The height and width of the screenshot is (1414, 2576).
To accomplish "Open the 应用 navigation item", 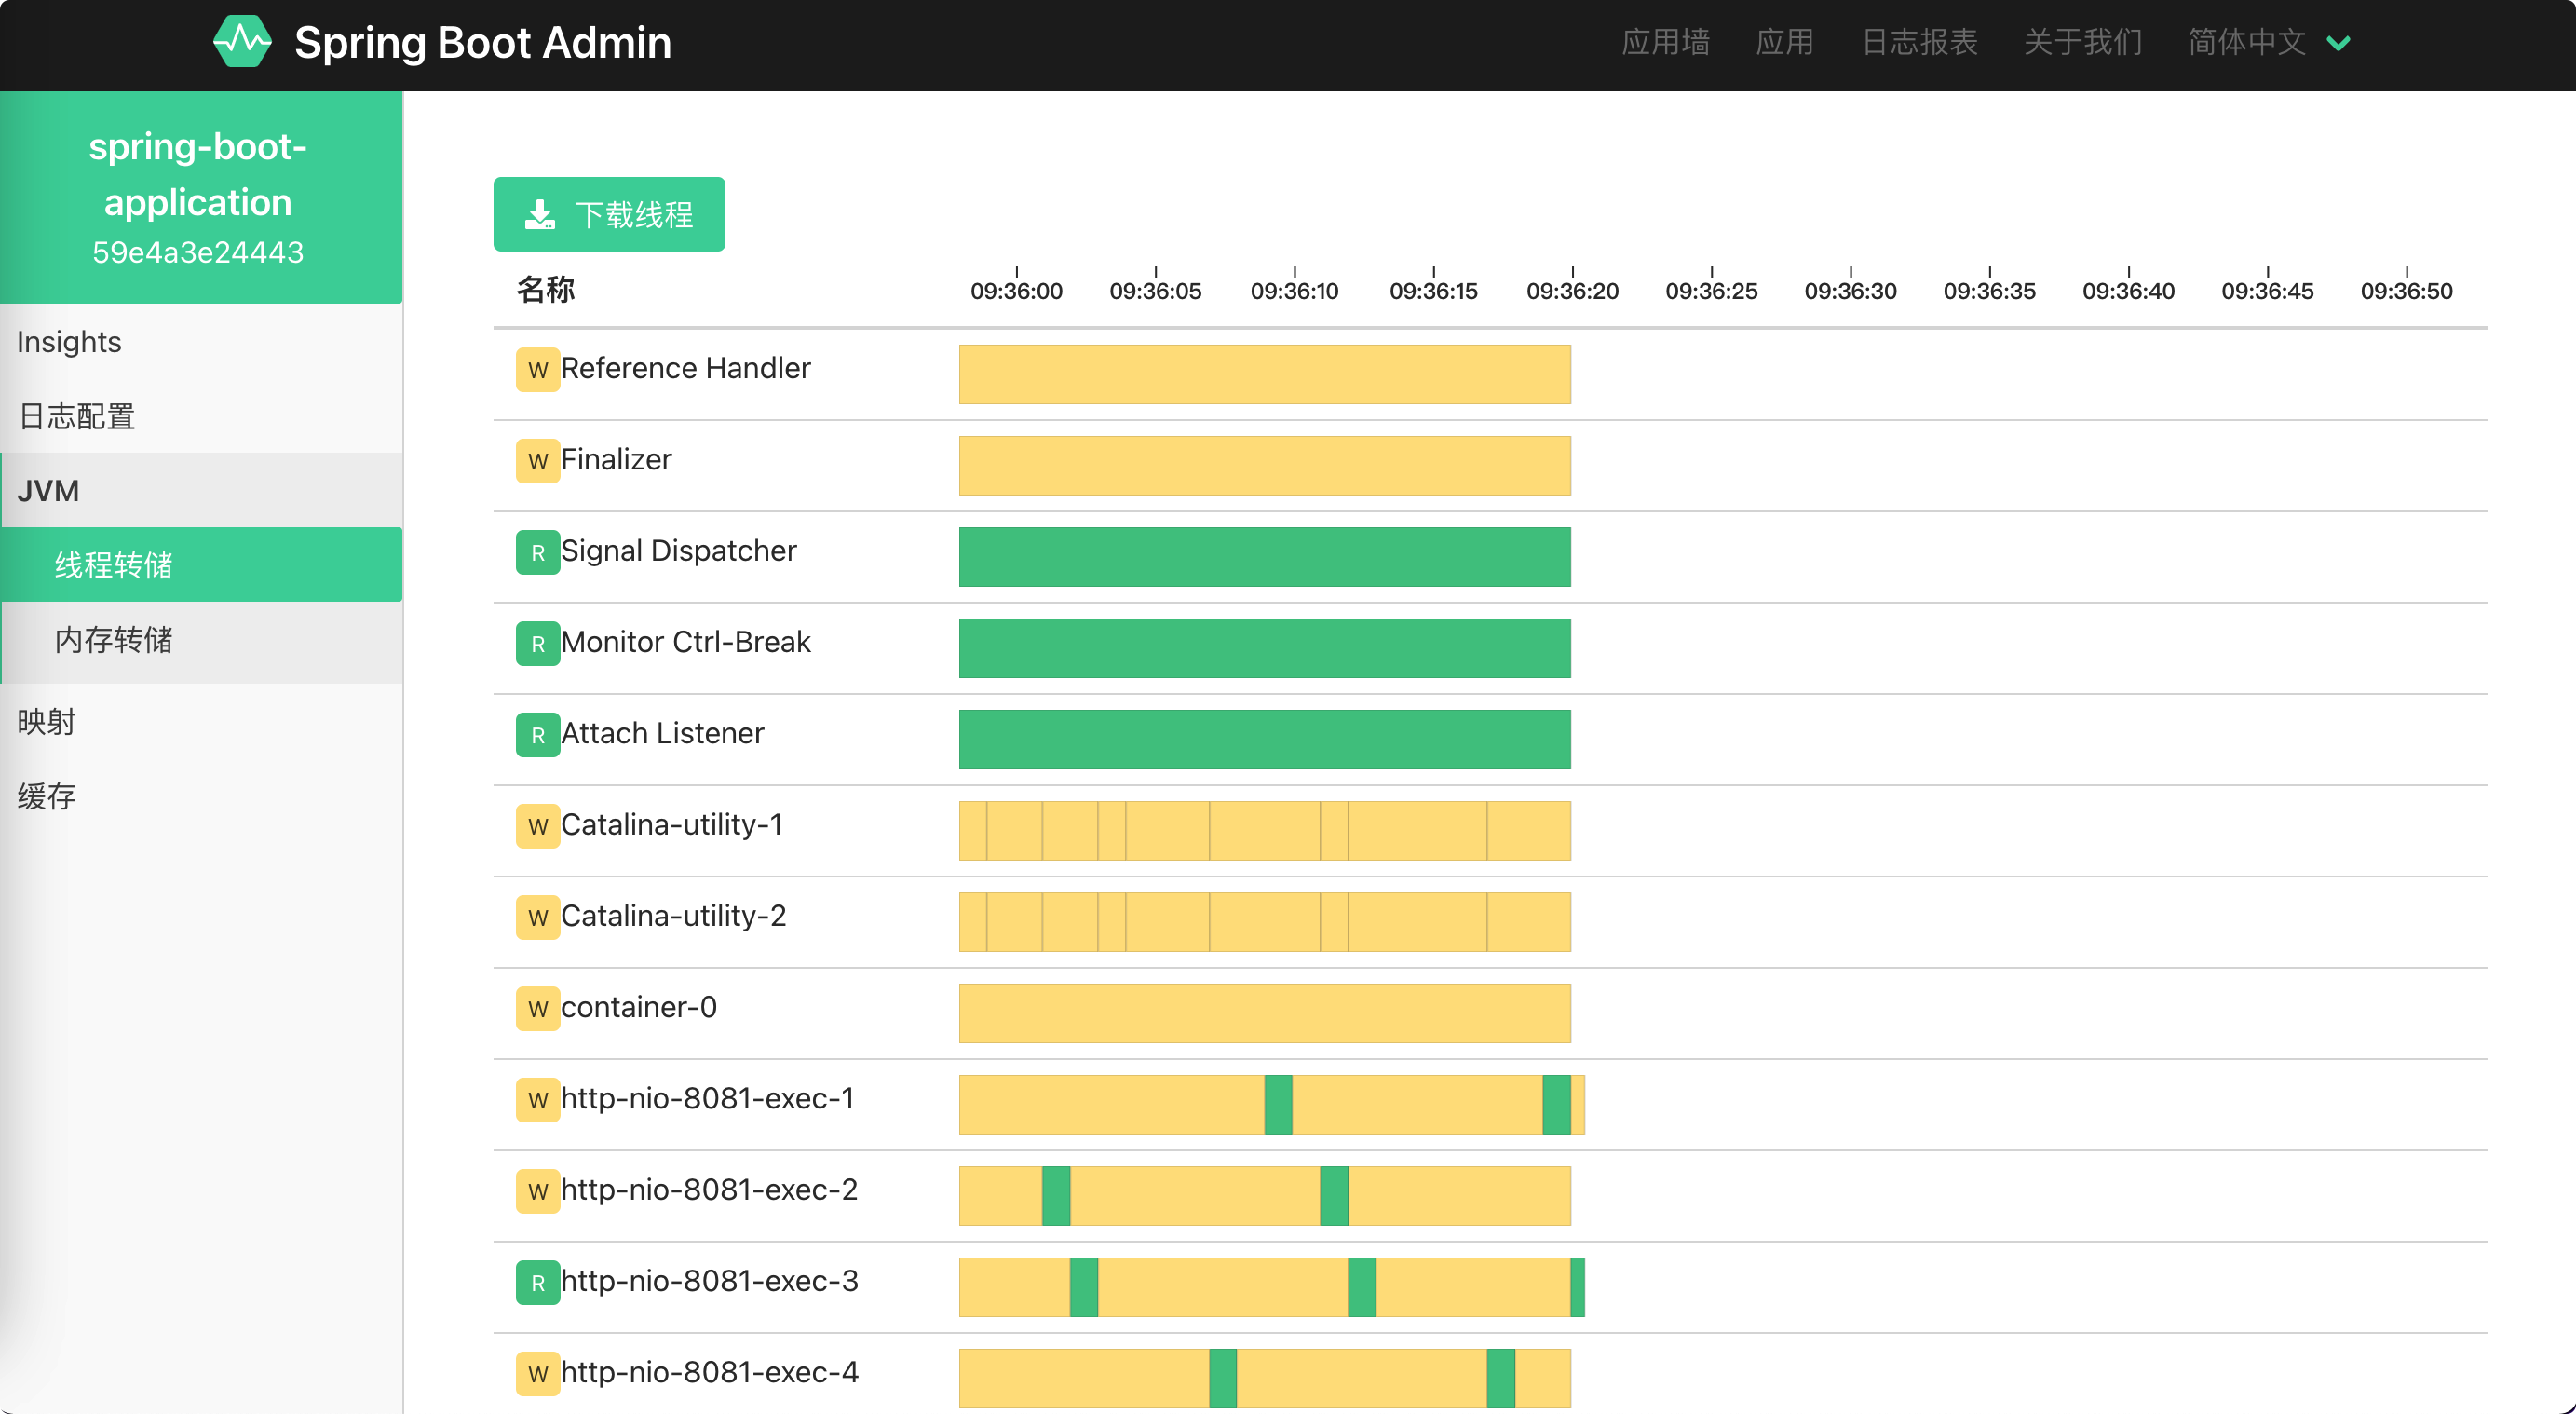I will click(1785, 42).
